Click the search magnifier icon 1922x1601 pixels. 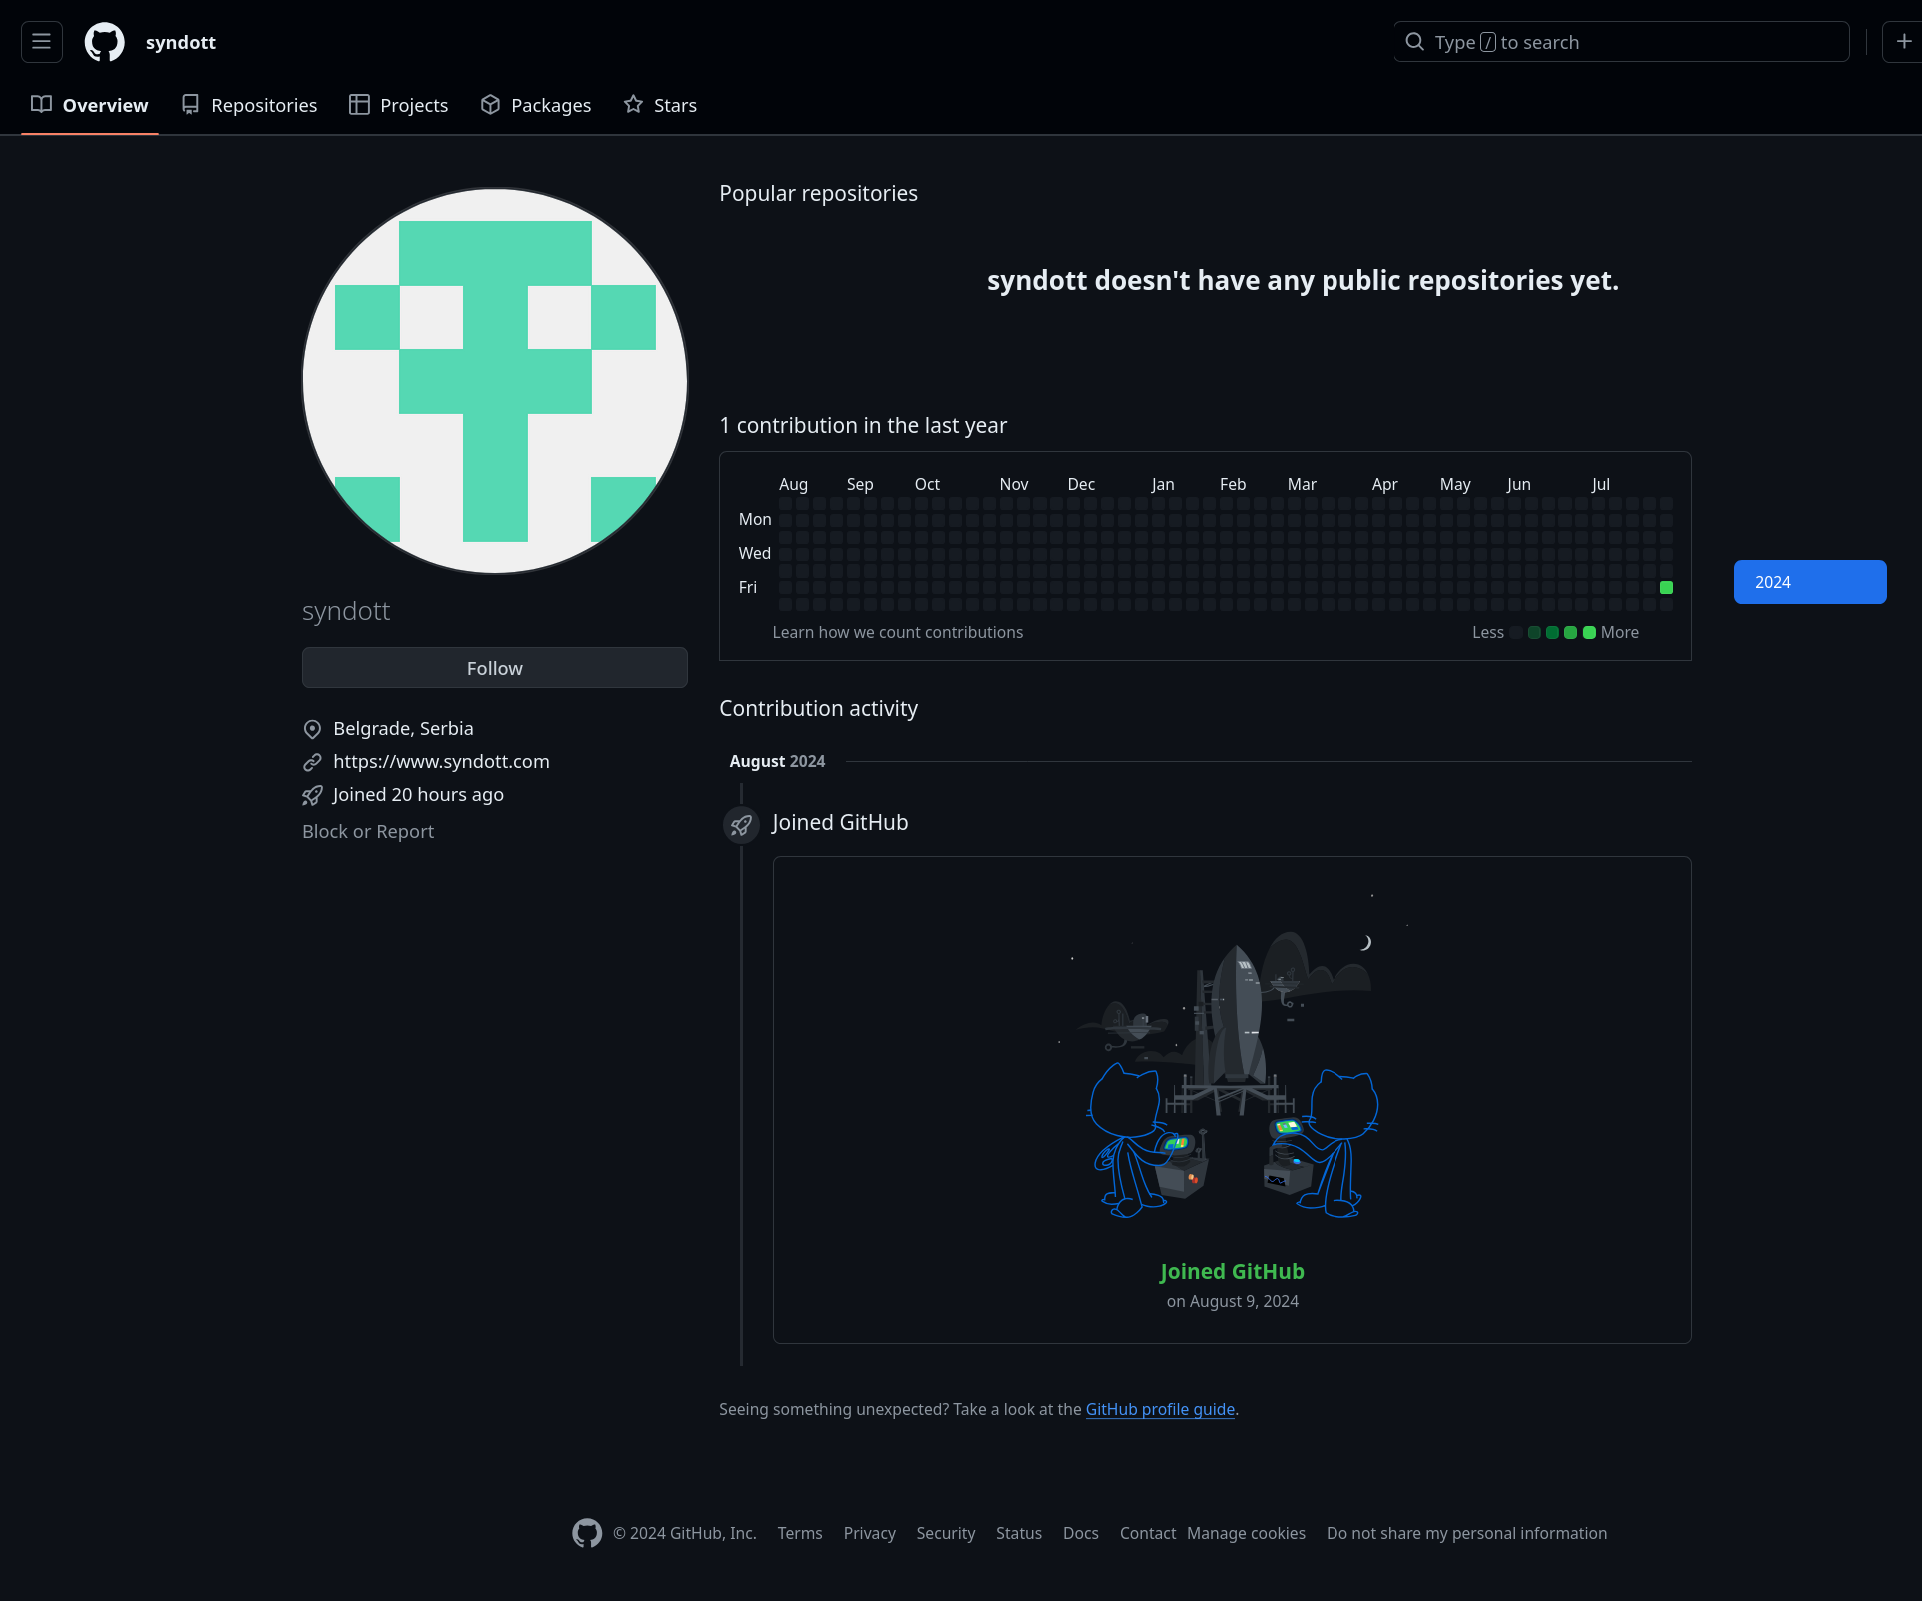[1415, 42]
